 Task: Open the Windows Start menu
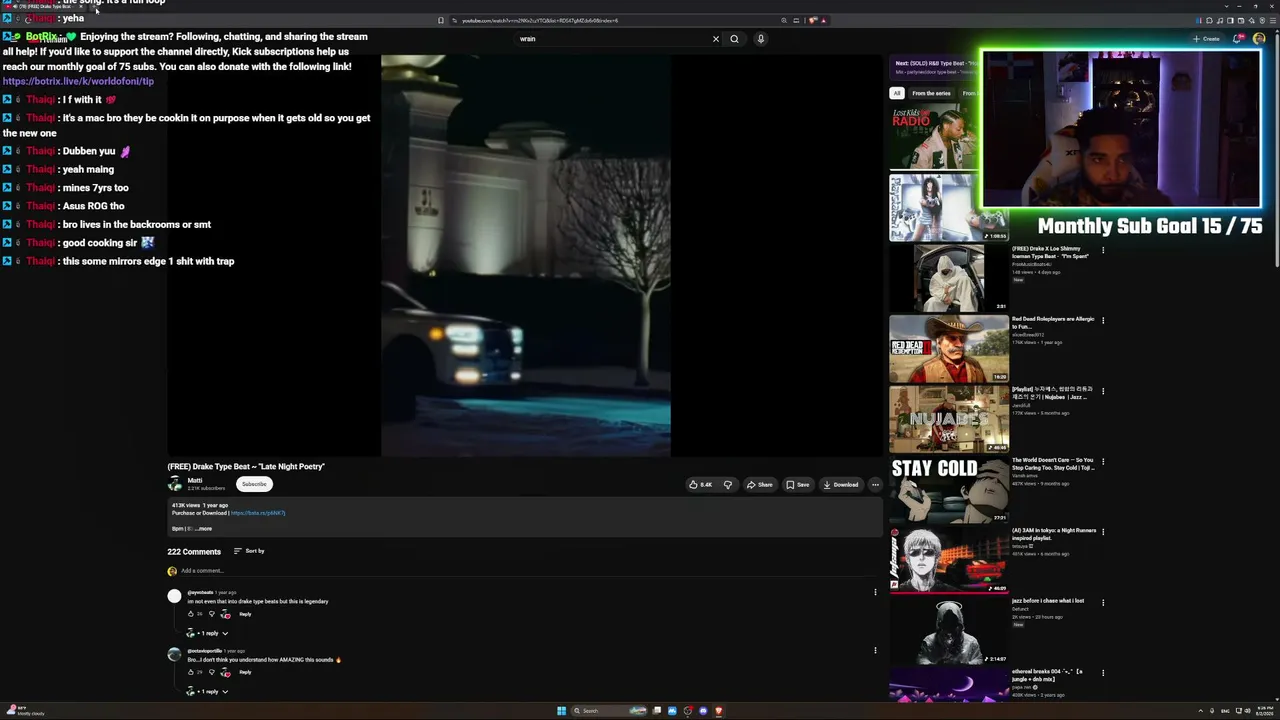pyautogui.click(x=561, y=711)
